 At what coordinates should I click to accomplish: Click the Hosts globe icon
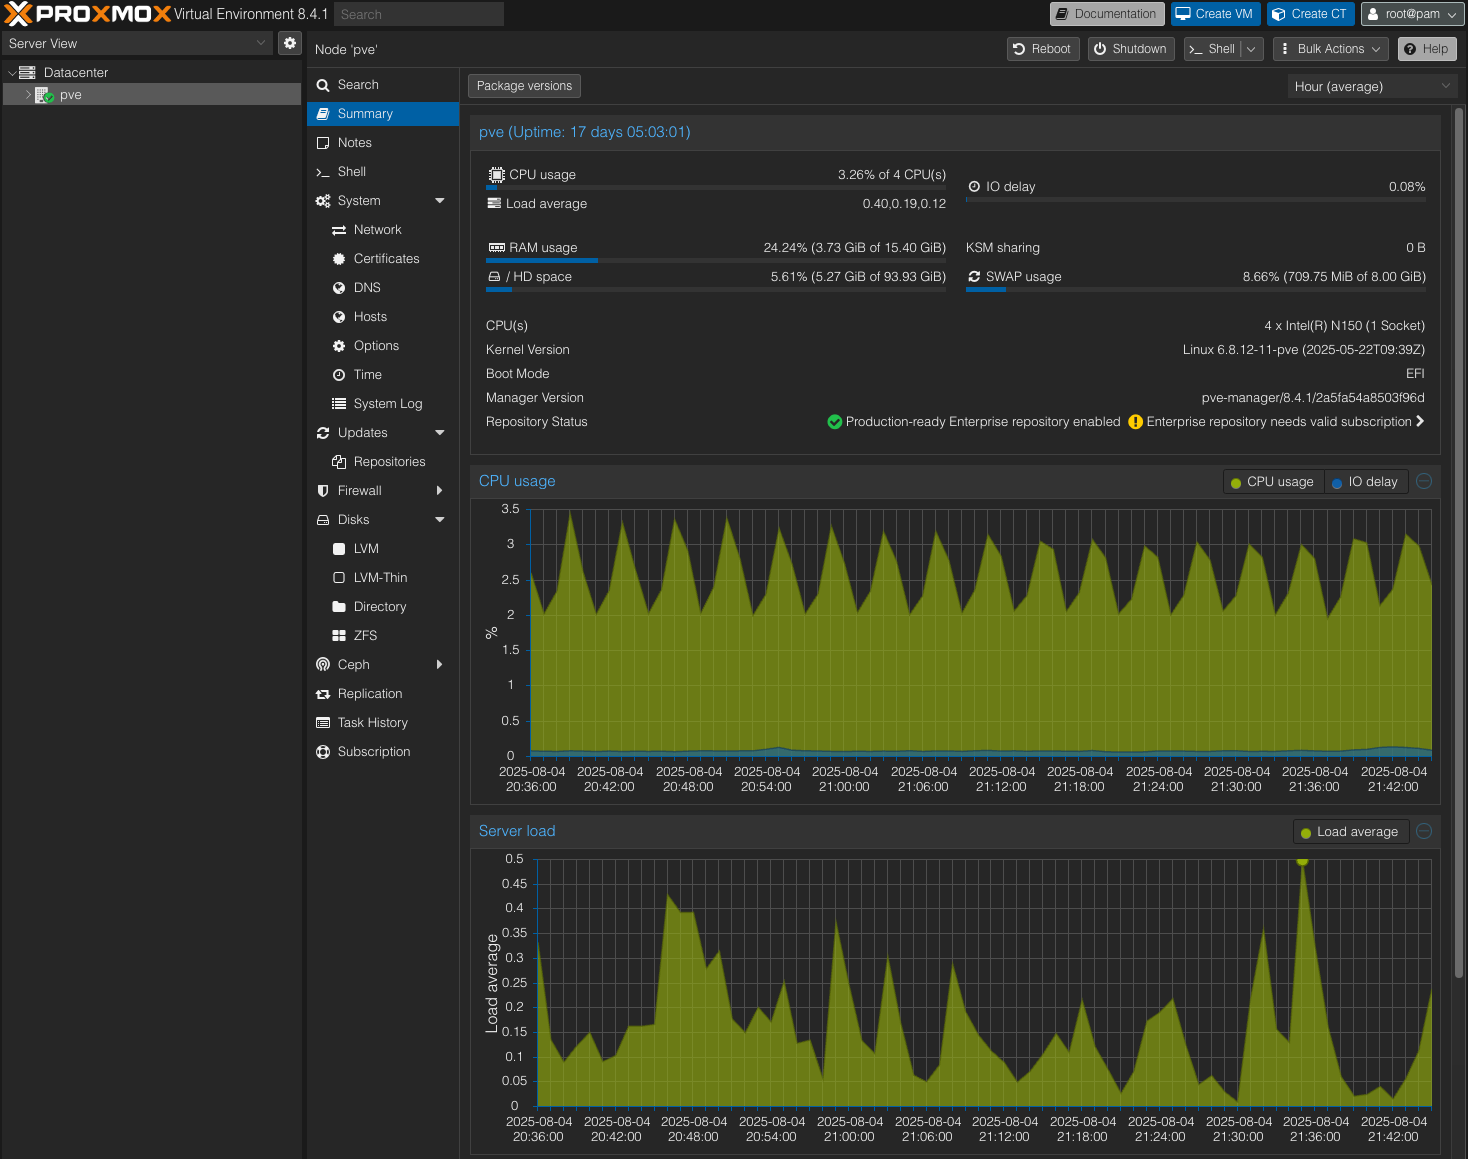tap(339, 317)
